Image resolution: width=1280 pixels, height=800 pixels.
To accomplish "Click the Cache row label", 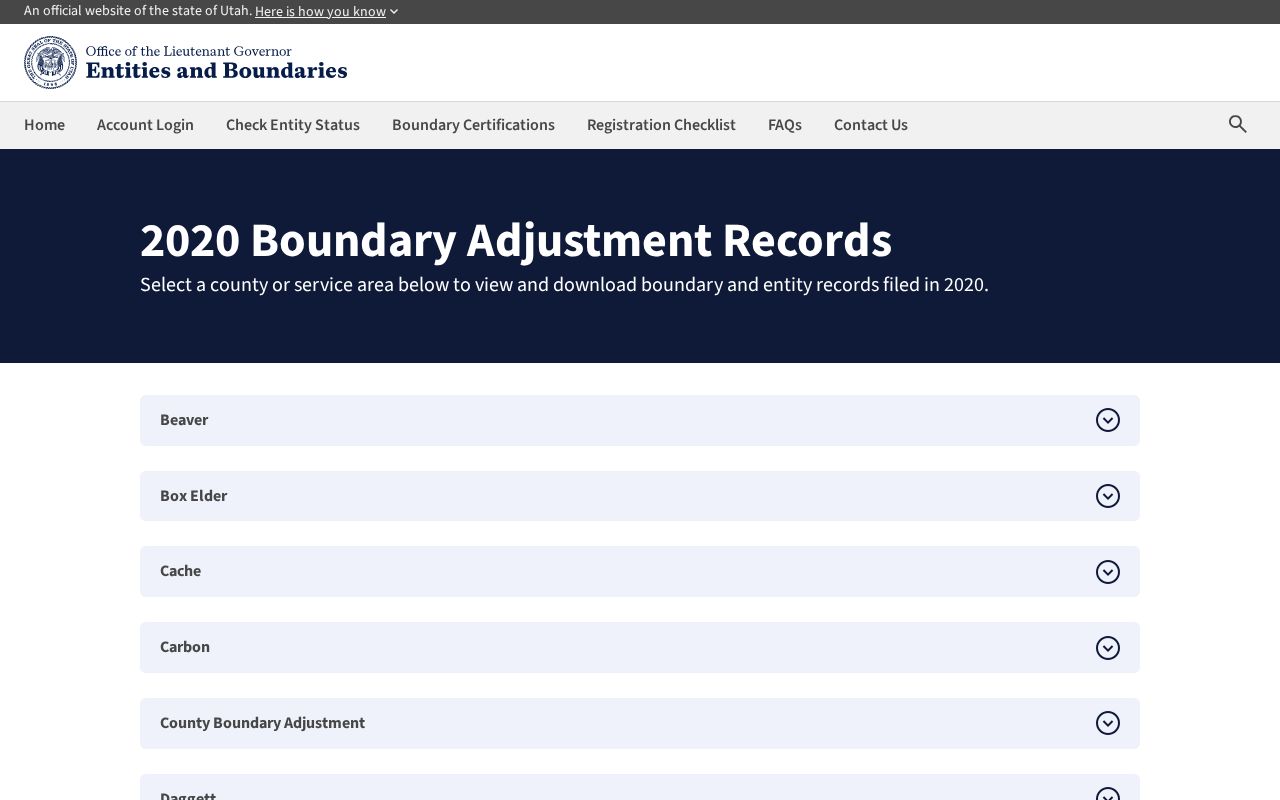I will pos(180,571).
